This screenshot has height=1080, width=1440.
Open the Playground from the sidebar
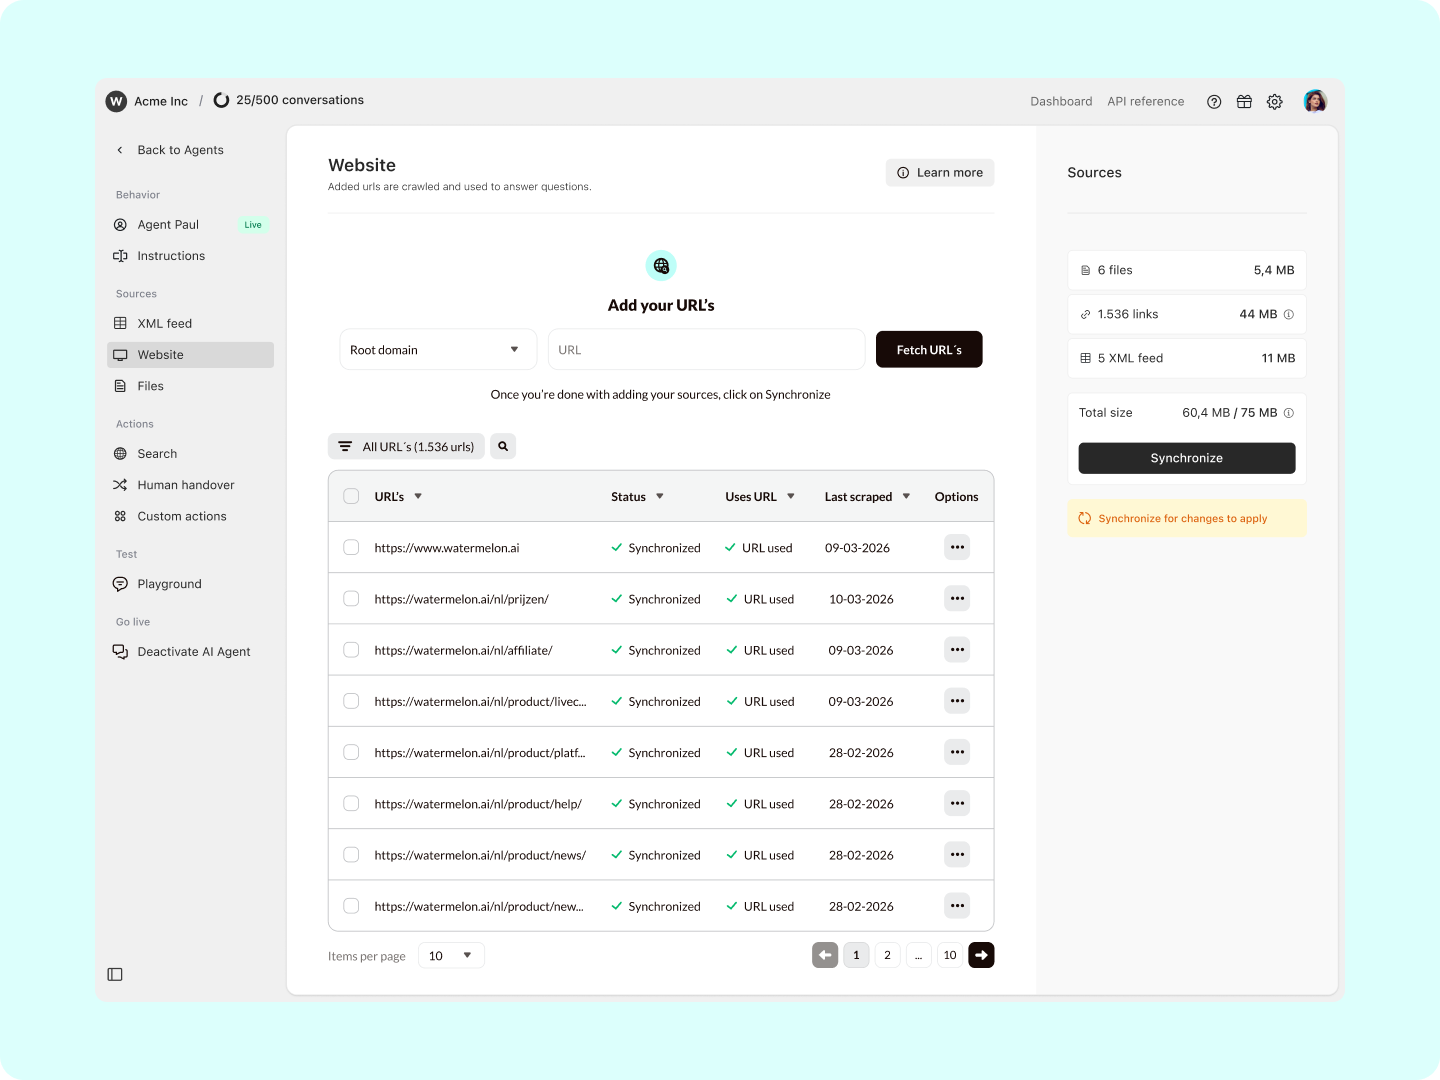click(x=169, y=583)
